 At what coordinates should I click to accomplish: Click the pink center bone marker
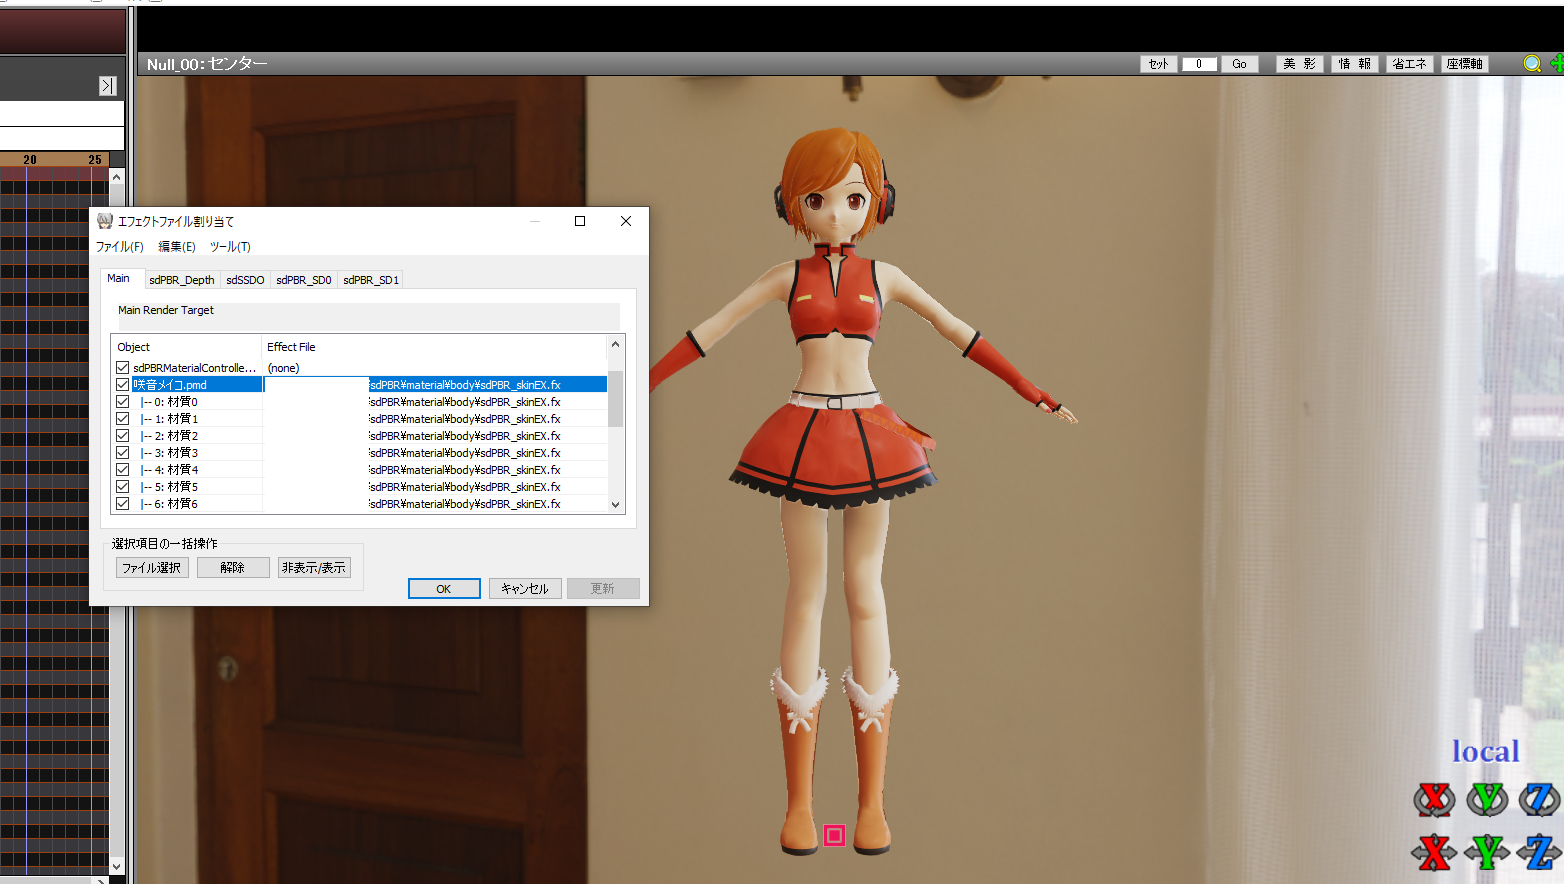point(834,835)
